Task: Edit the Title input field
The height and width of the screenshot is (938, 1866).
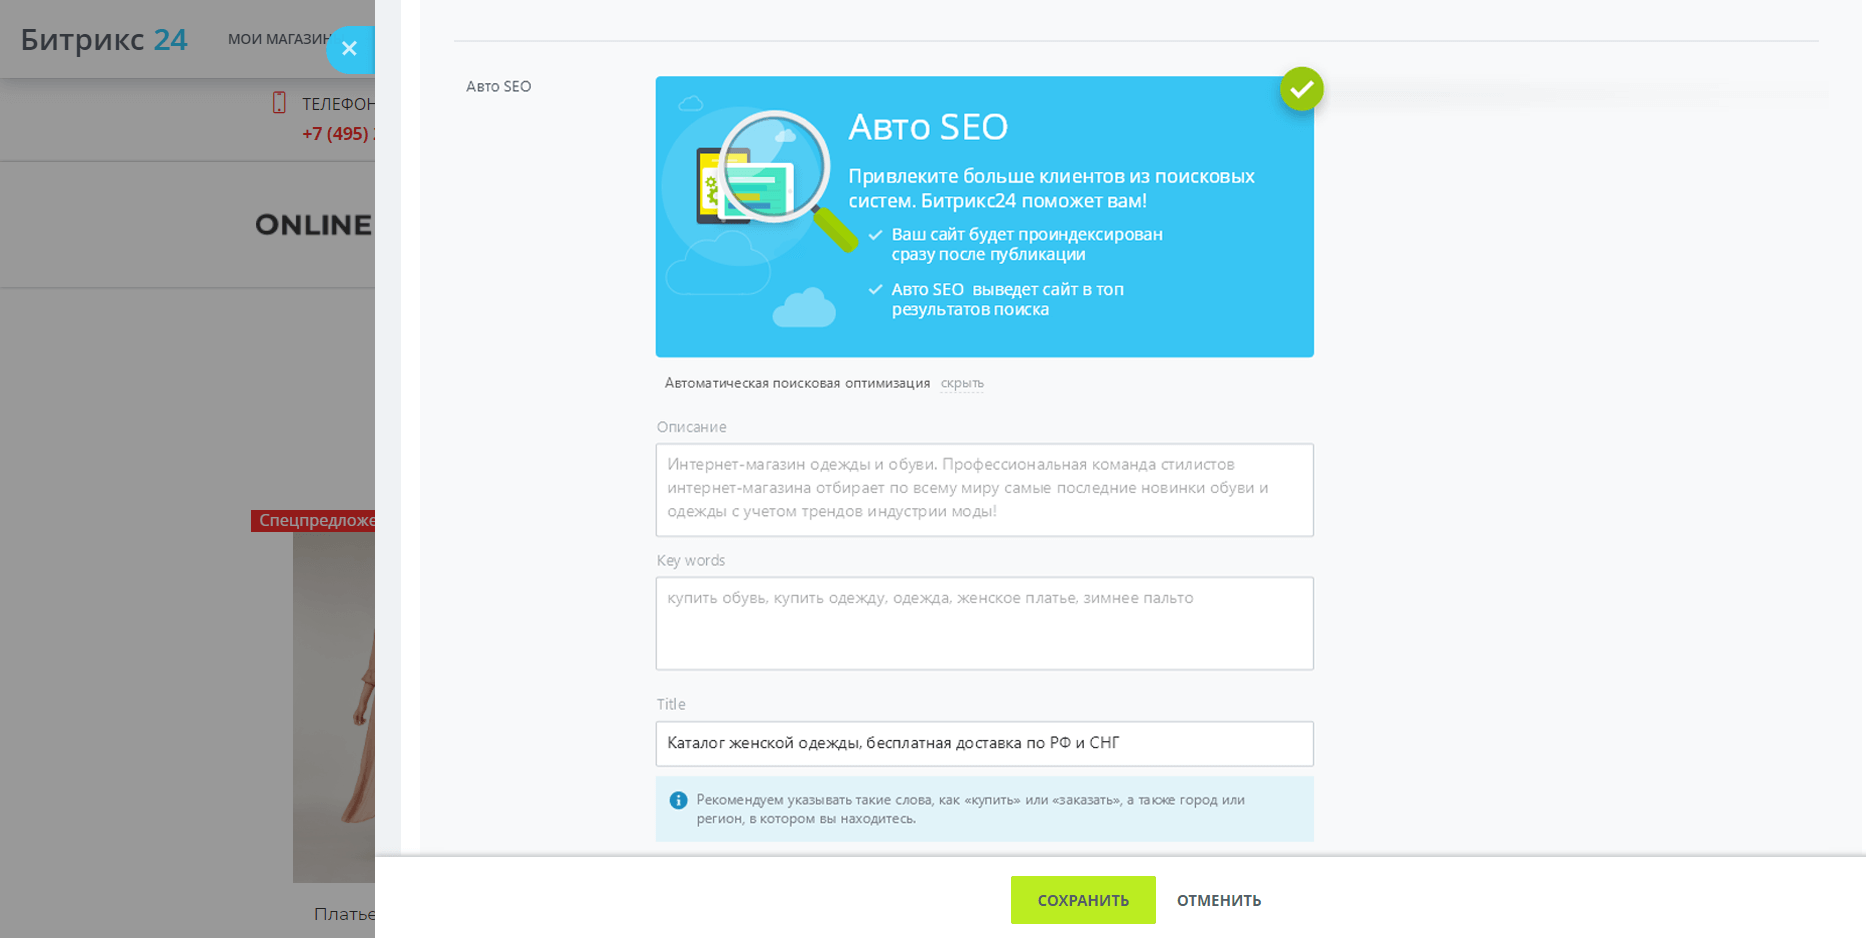Action: click(984, 743)
